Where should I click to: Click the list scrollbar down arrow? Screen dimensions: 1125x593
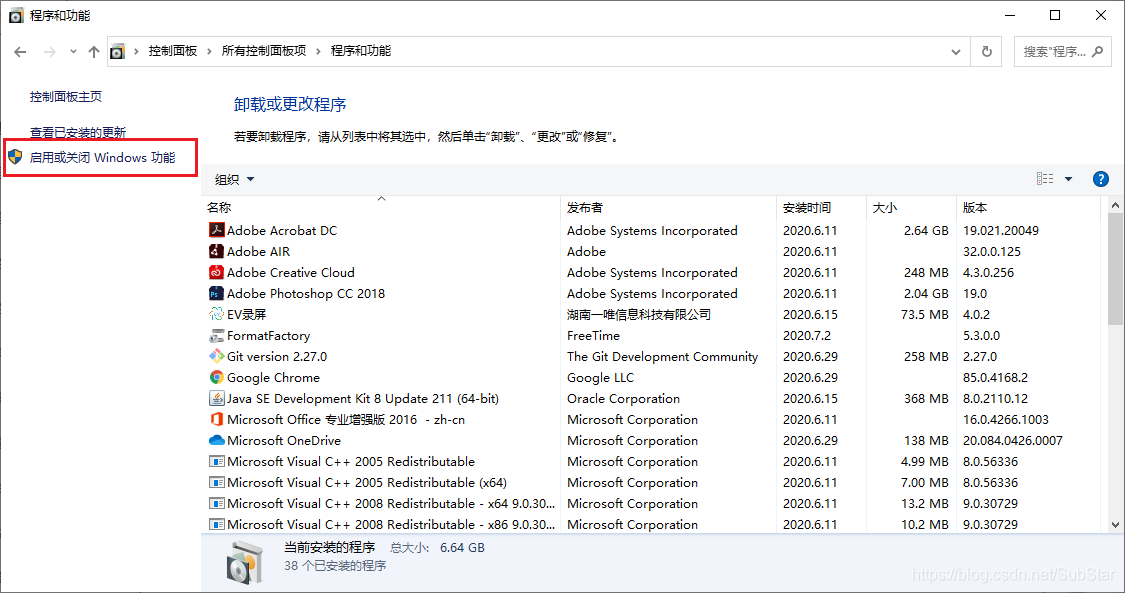point(1115,524)
